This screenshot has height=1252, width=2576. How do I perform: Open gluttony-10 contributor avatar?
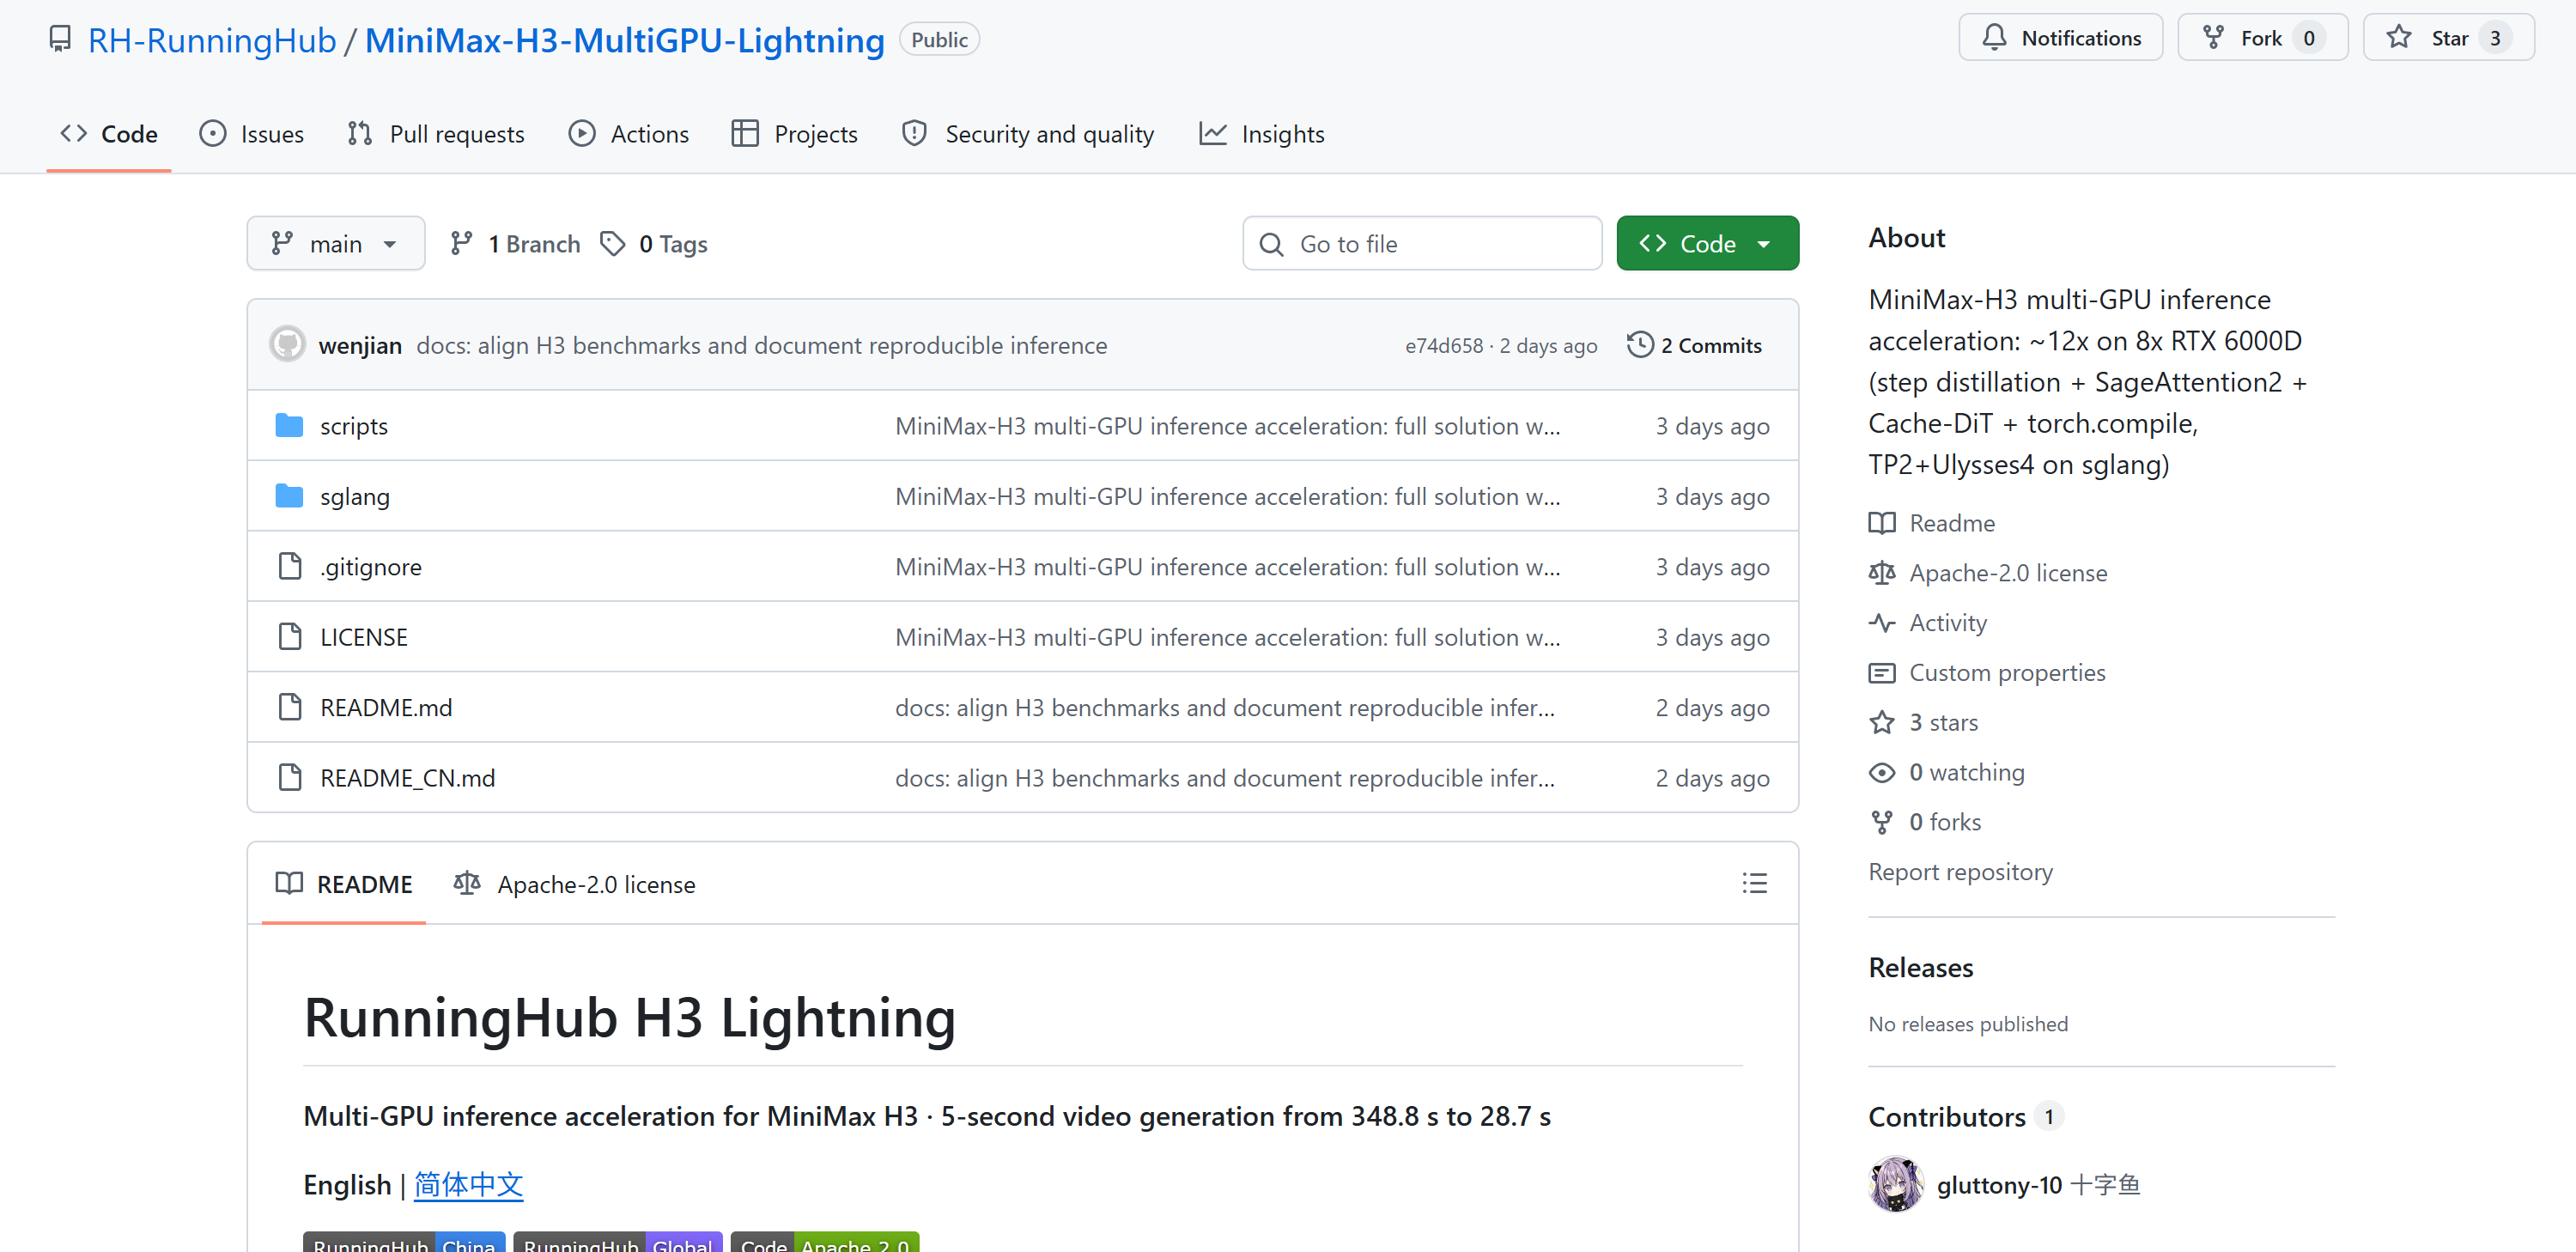pos(1895,1184)
